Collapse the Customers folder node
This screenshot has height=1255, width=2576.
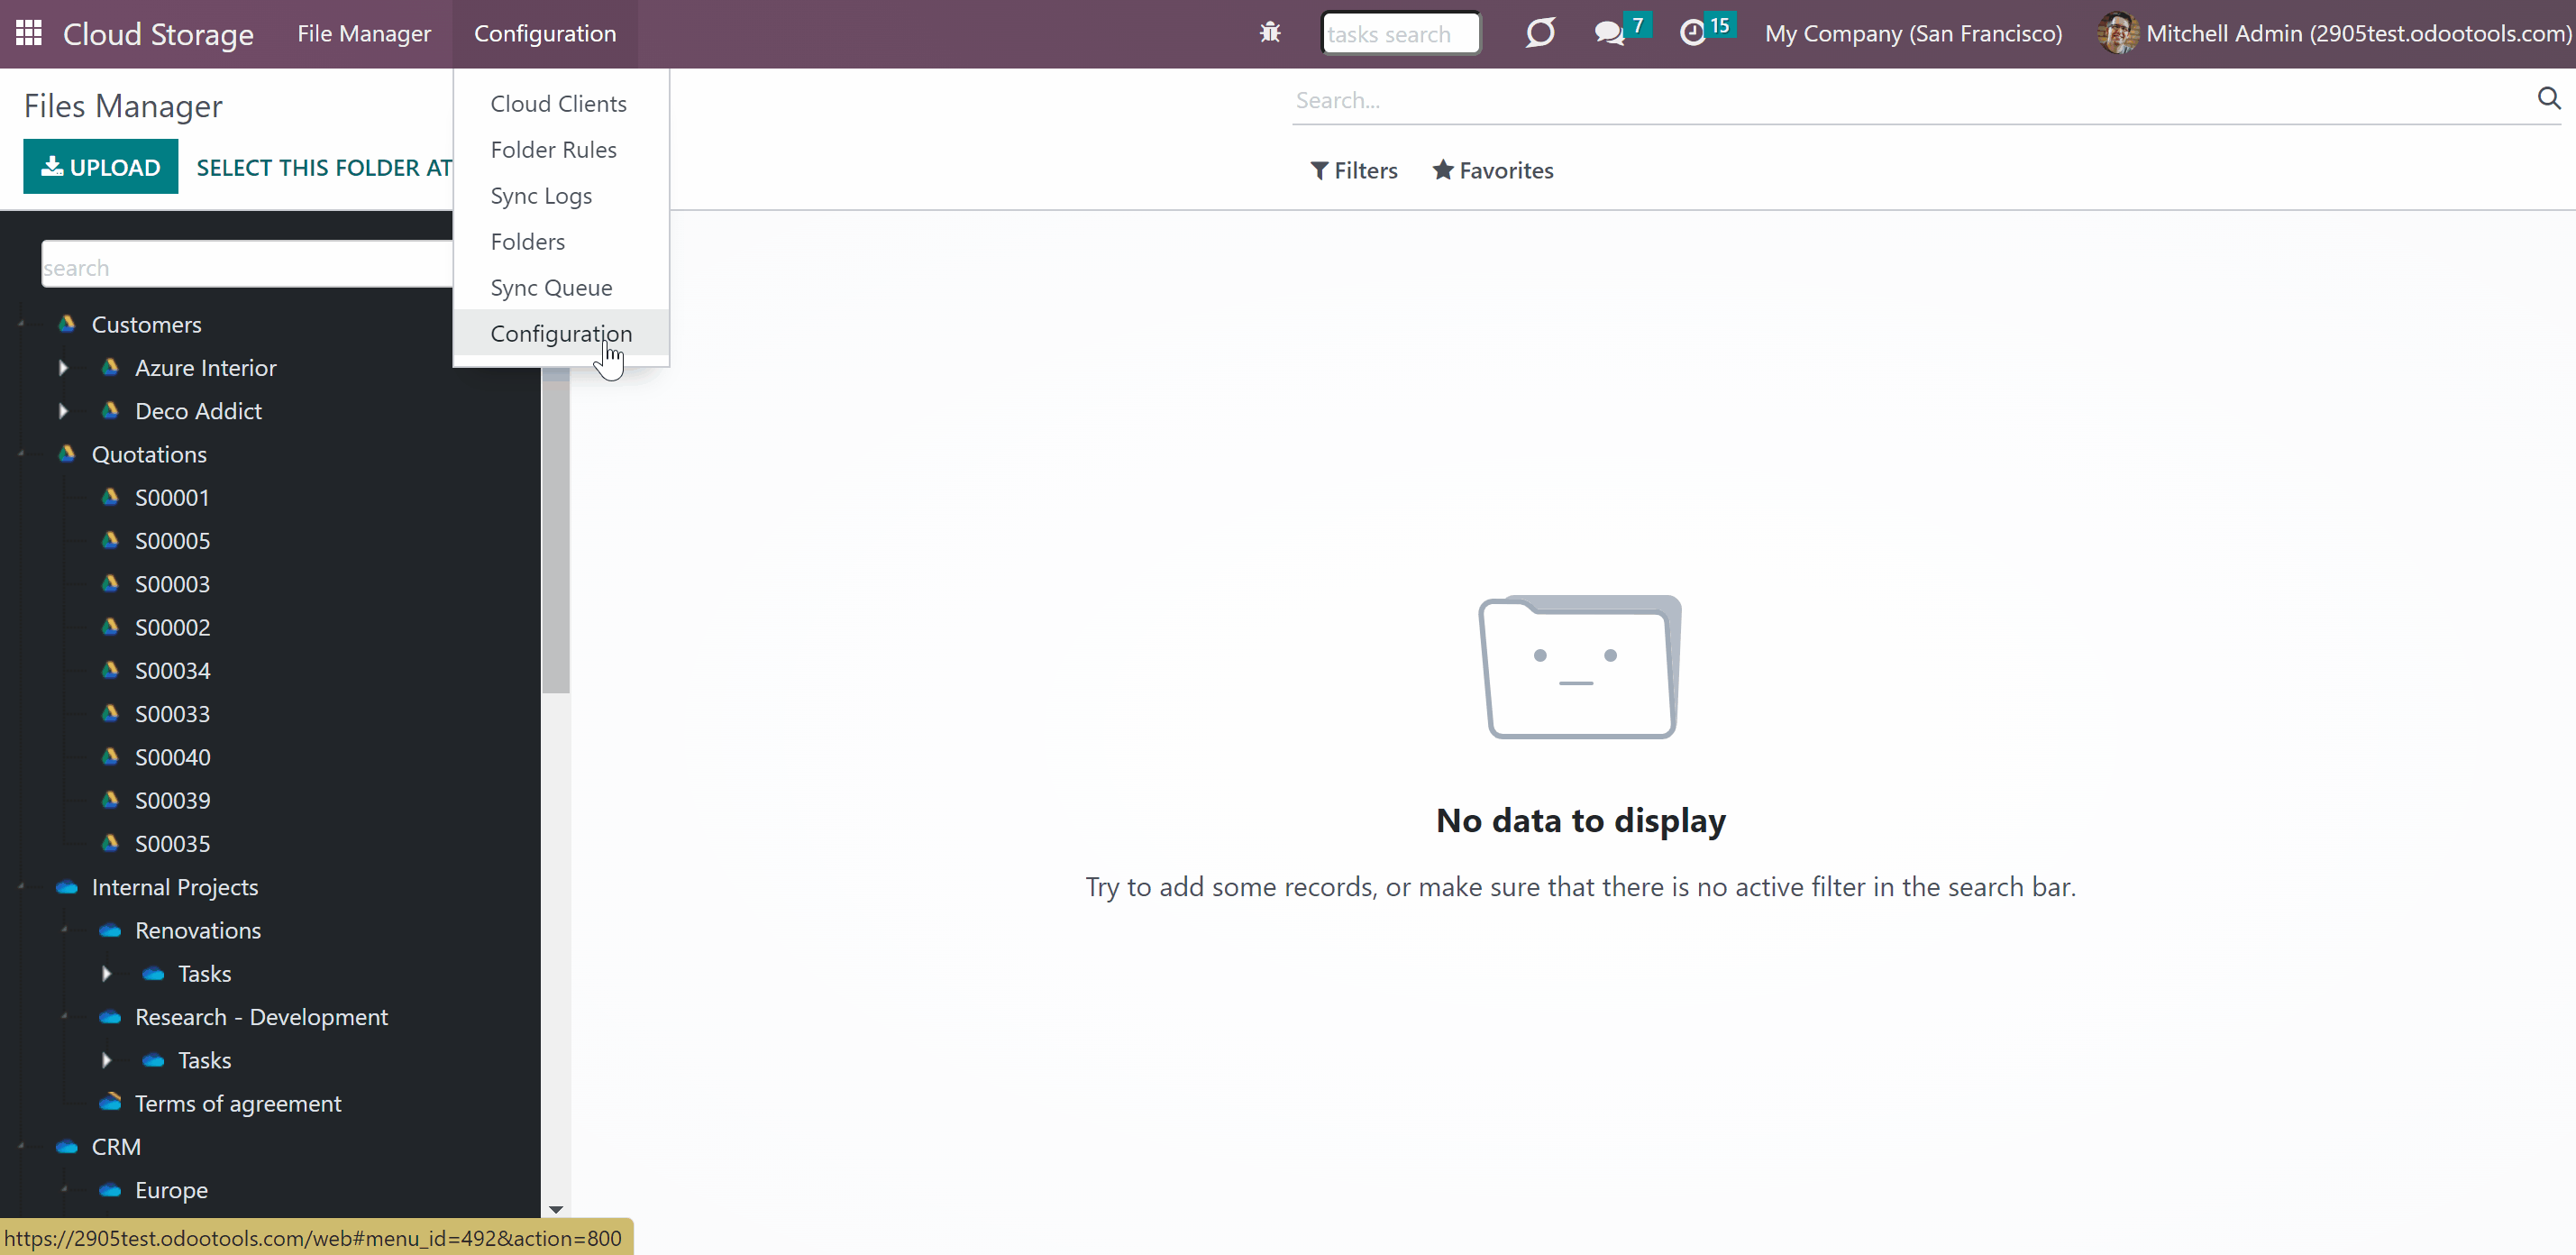tap(21, 324)
